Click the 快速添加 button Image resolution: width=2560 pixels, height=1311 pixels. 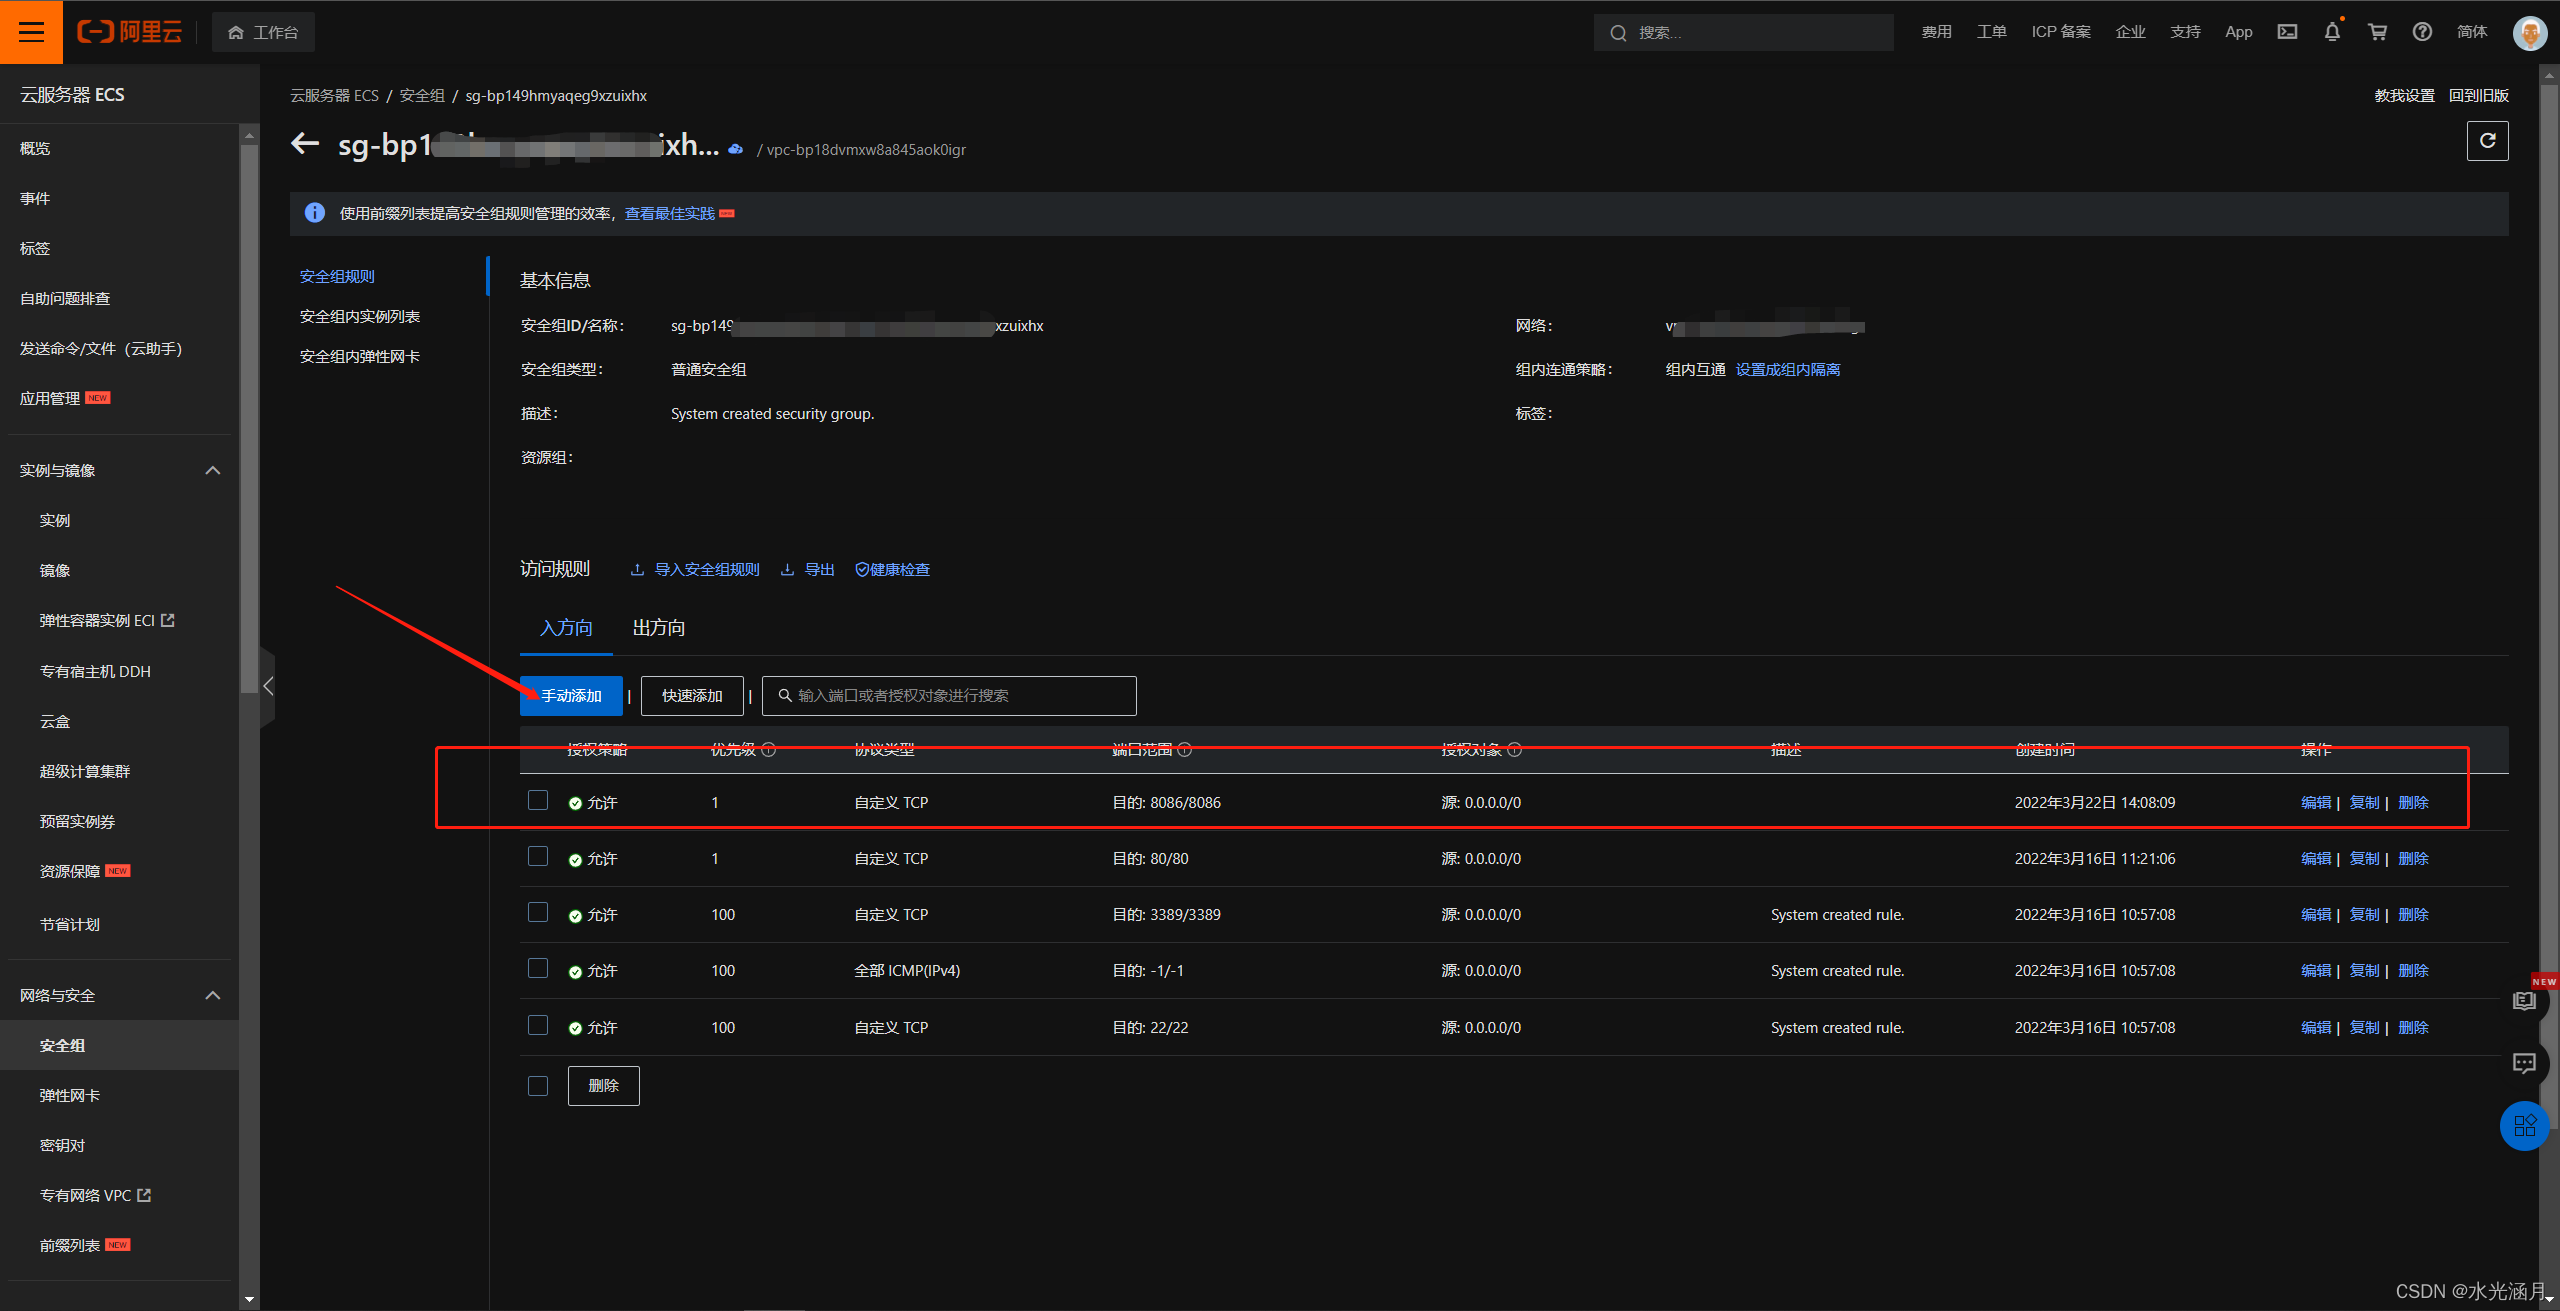[x=692, y=696]
